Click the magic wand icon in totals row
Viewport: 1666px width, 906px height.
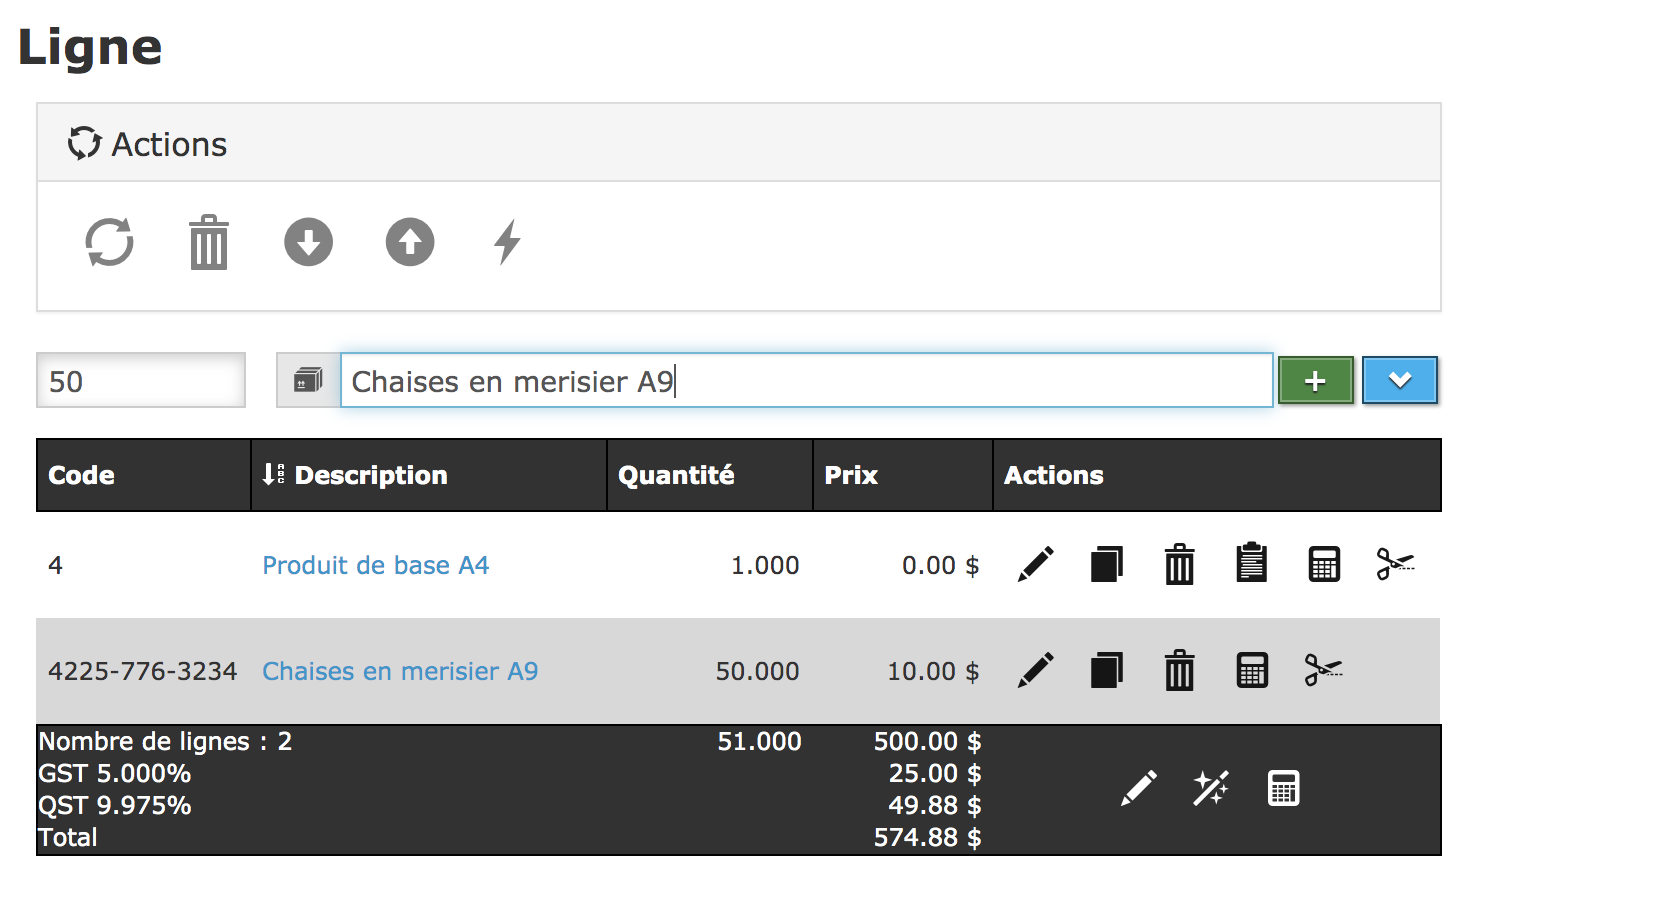(x=1211, y=789)
